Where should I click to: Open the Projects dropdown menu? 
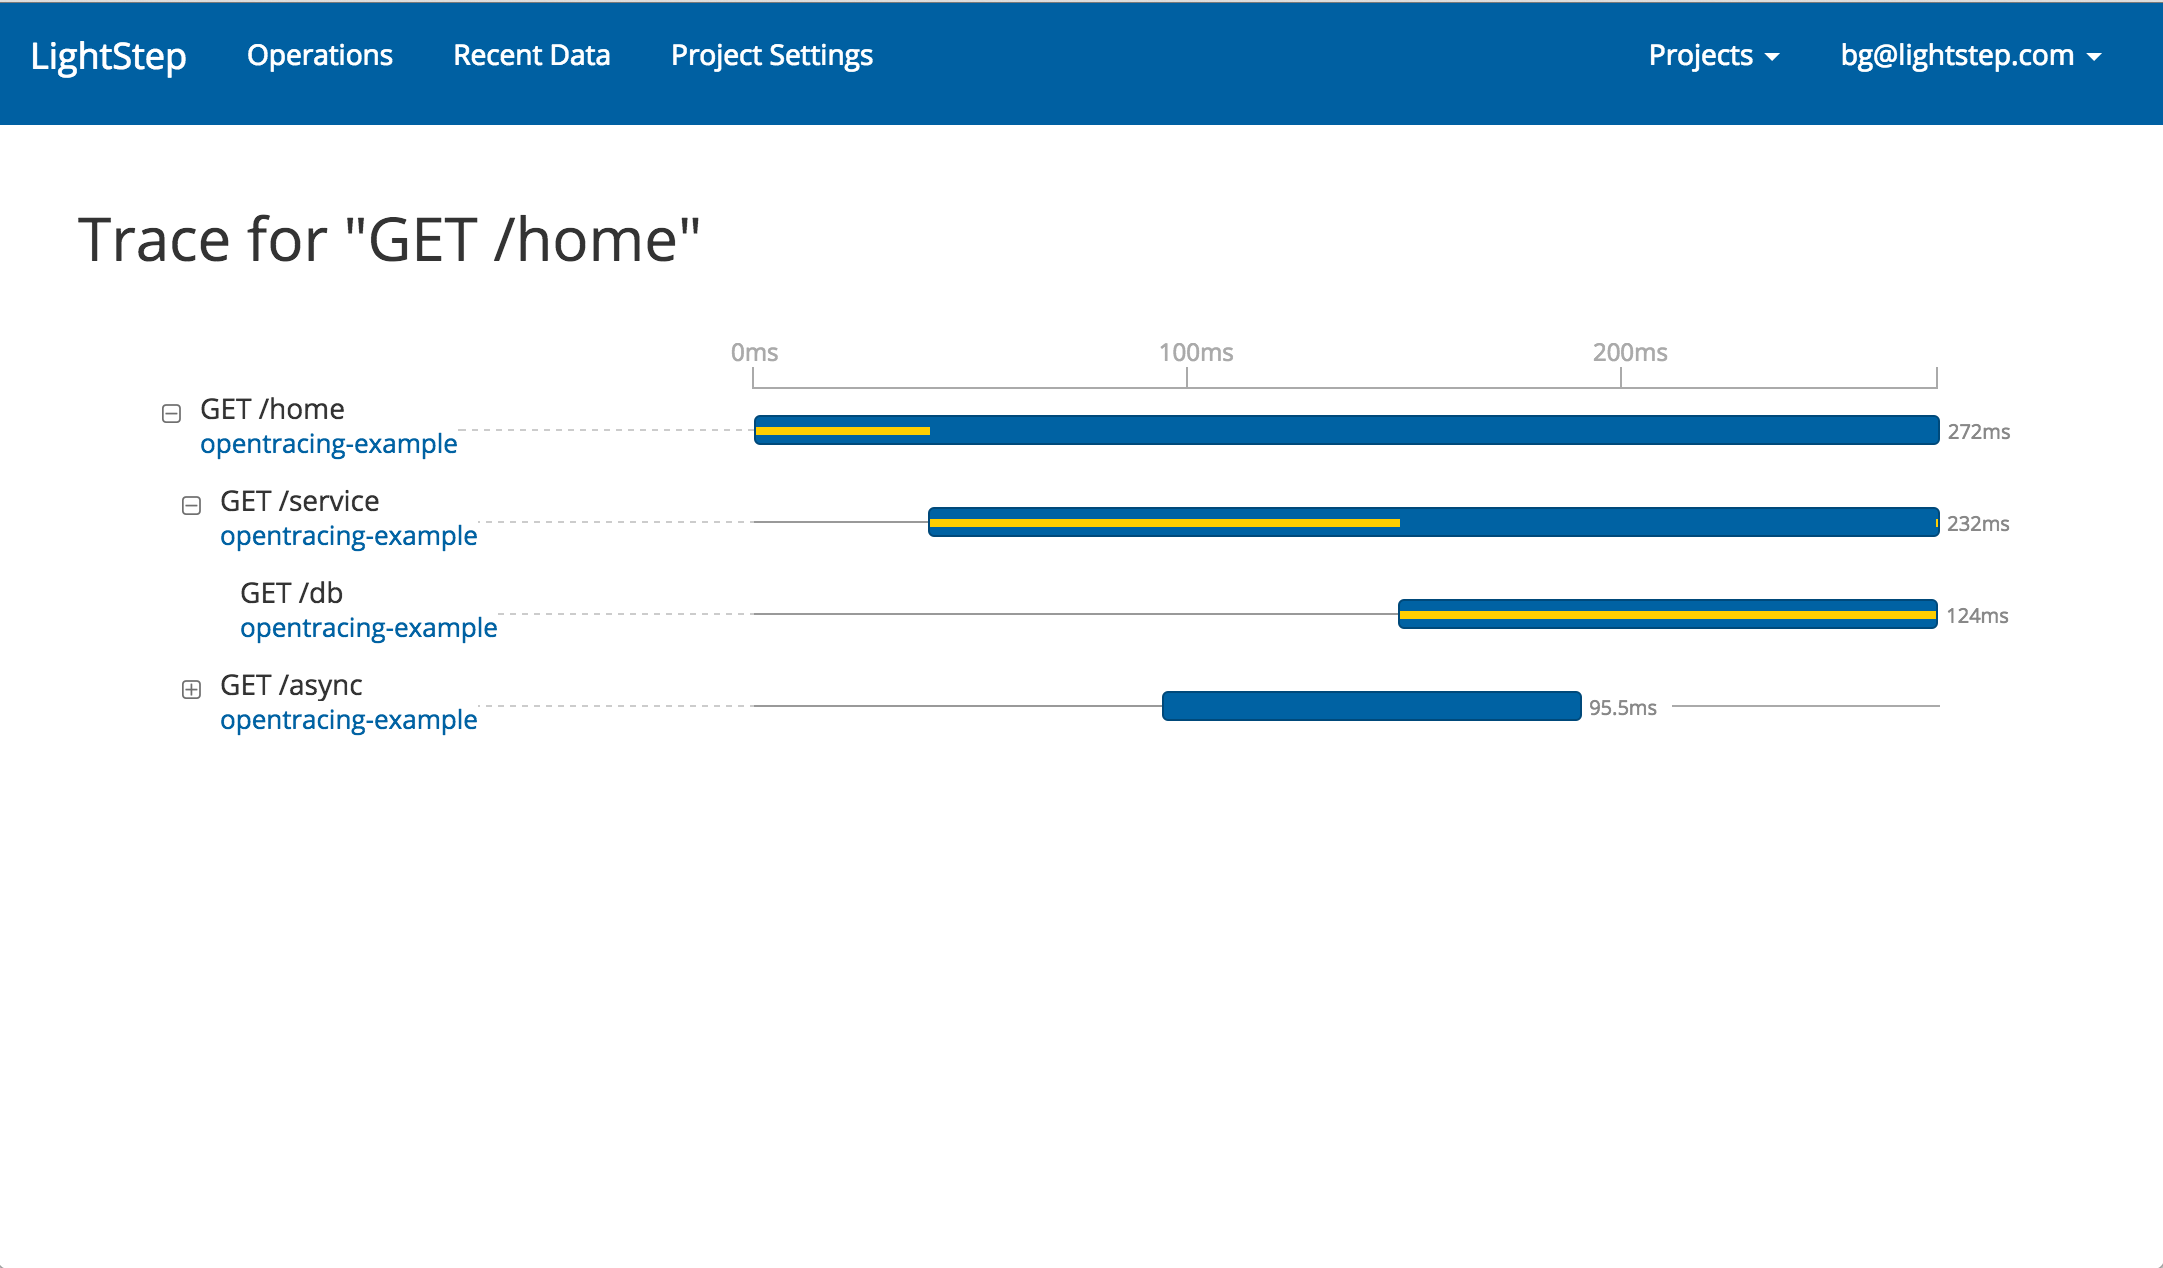pyautogui.click(x=1713, y=56)
